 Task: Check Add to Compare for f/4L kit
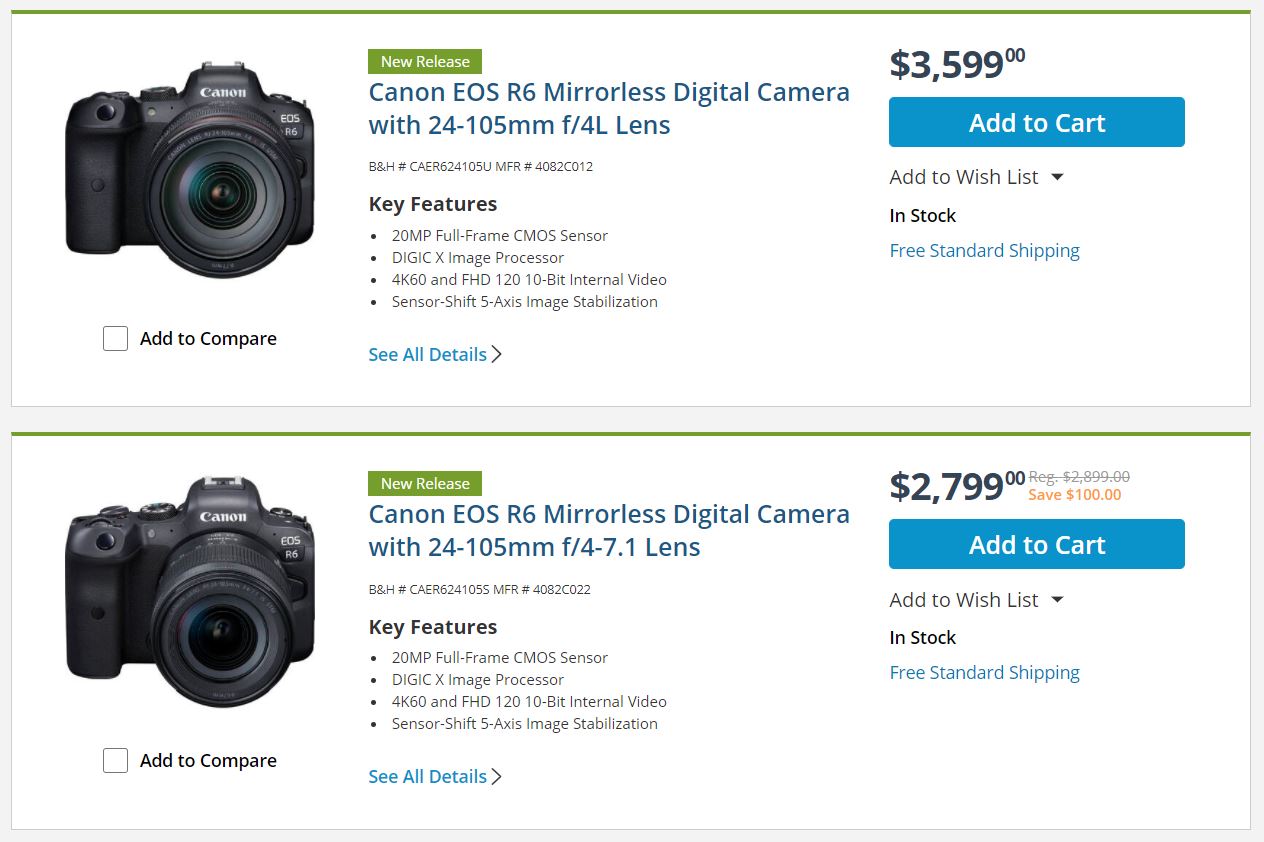point(116,339)
